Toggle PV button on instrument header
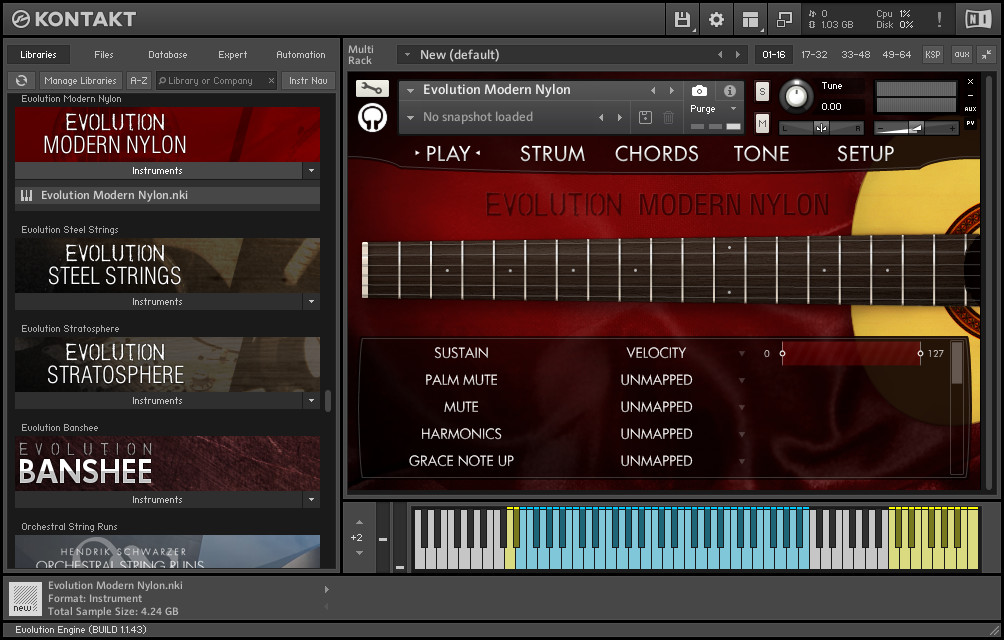The height and width of the screenshot is (640, 1004). 970,123
